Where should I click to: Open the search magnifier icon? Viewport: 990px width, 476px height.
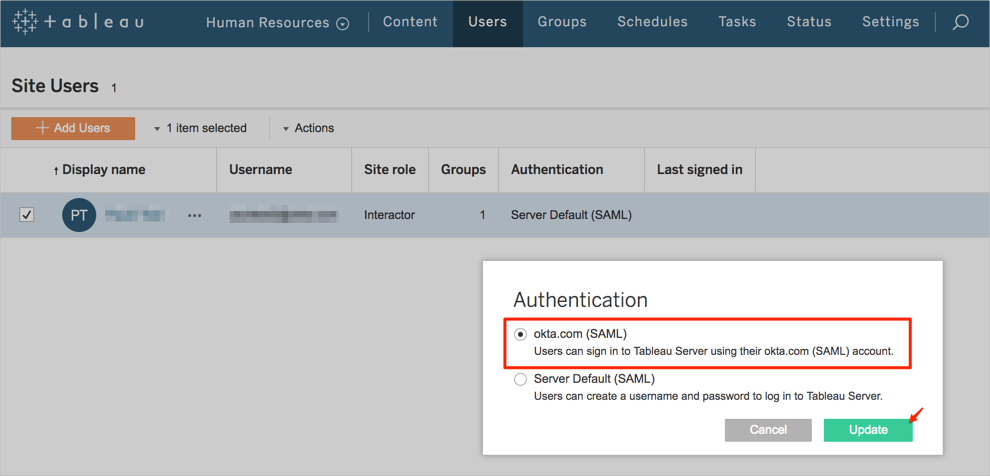point(960,22)
